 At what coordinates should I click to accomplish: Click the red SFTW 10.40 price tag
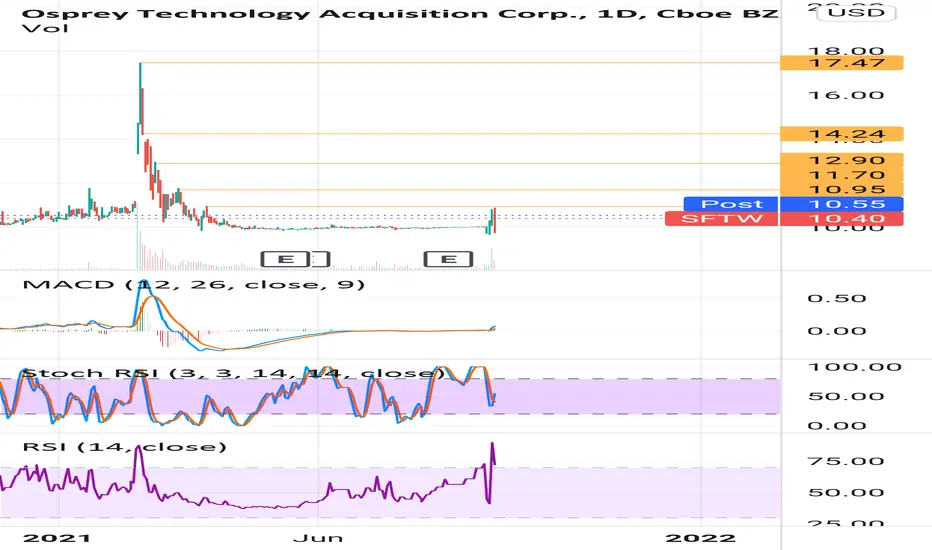pyautogui.click(x=784, y=218)
